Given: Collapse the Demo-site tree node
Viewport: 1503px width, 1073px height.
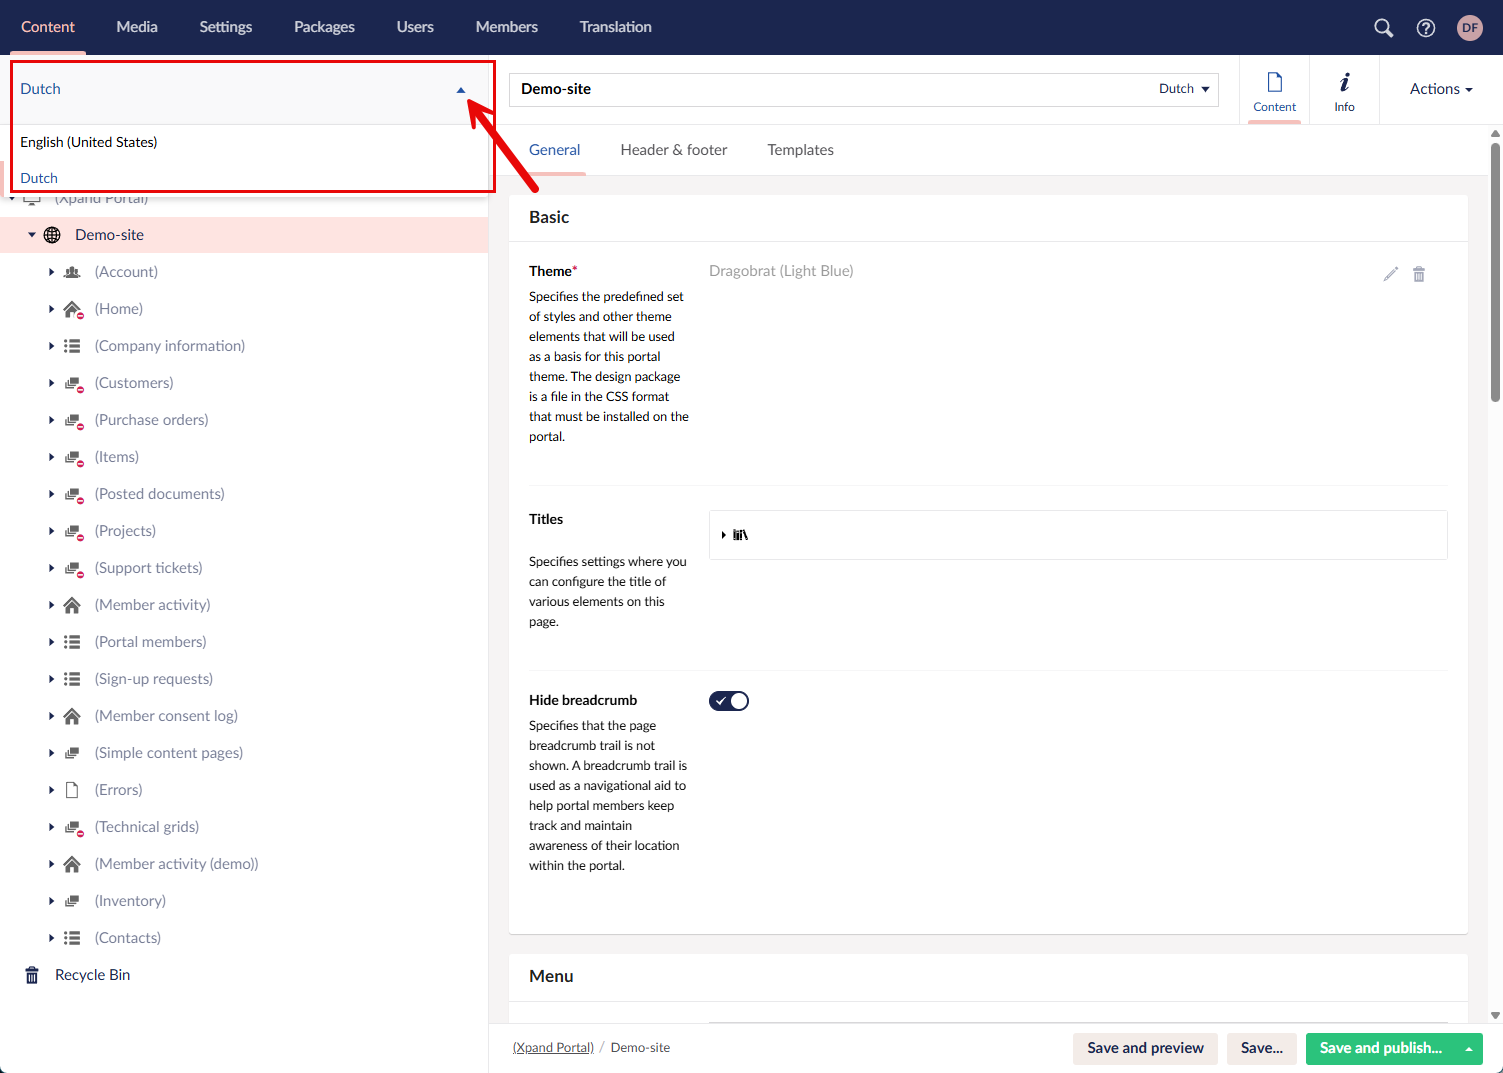Looking at the screenshot, I should click(32, 235).
